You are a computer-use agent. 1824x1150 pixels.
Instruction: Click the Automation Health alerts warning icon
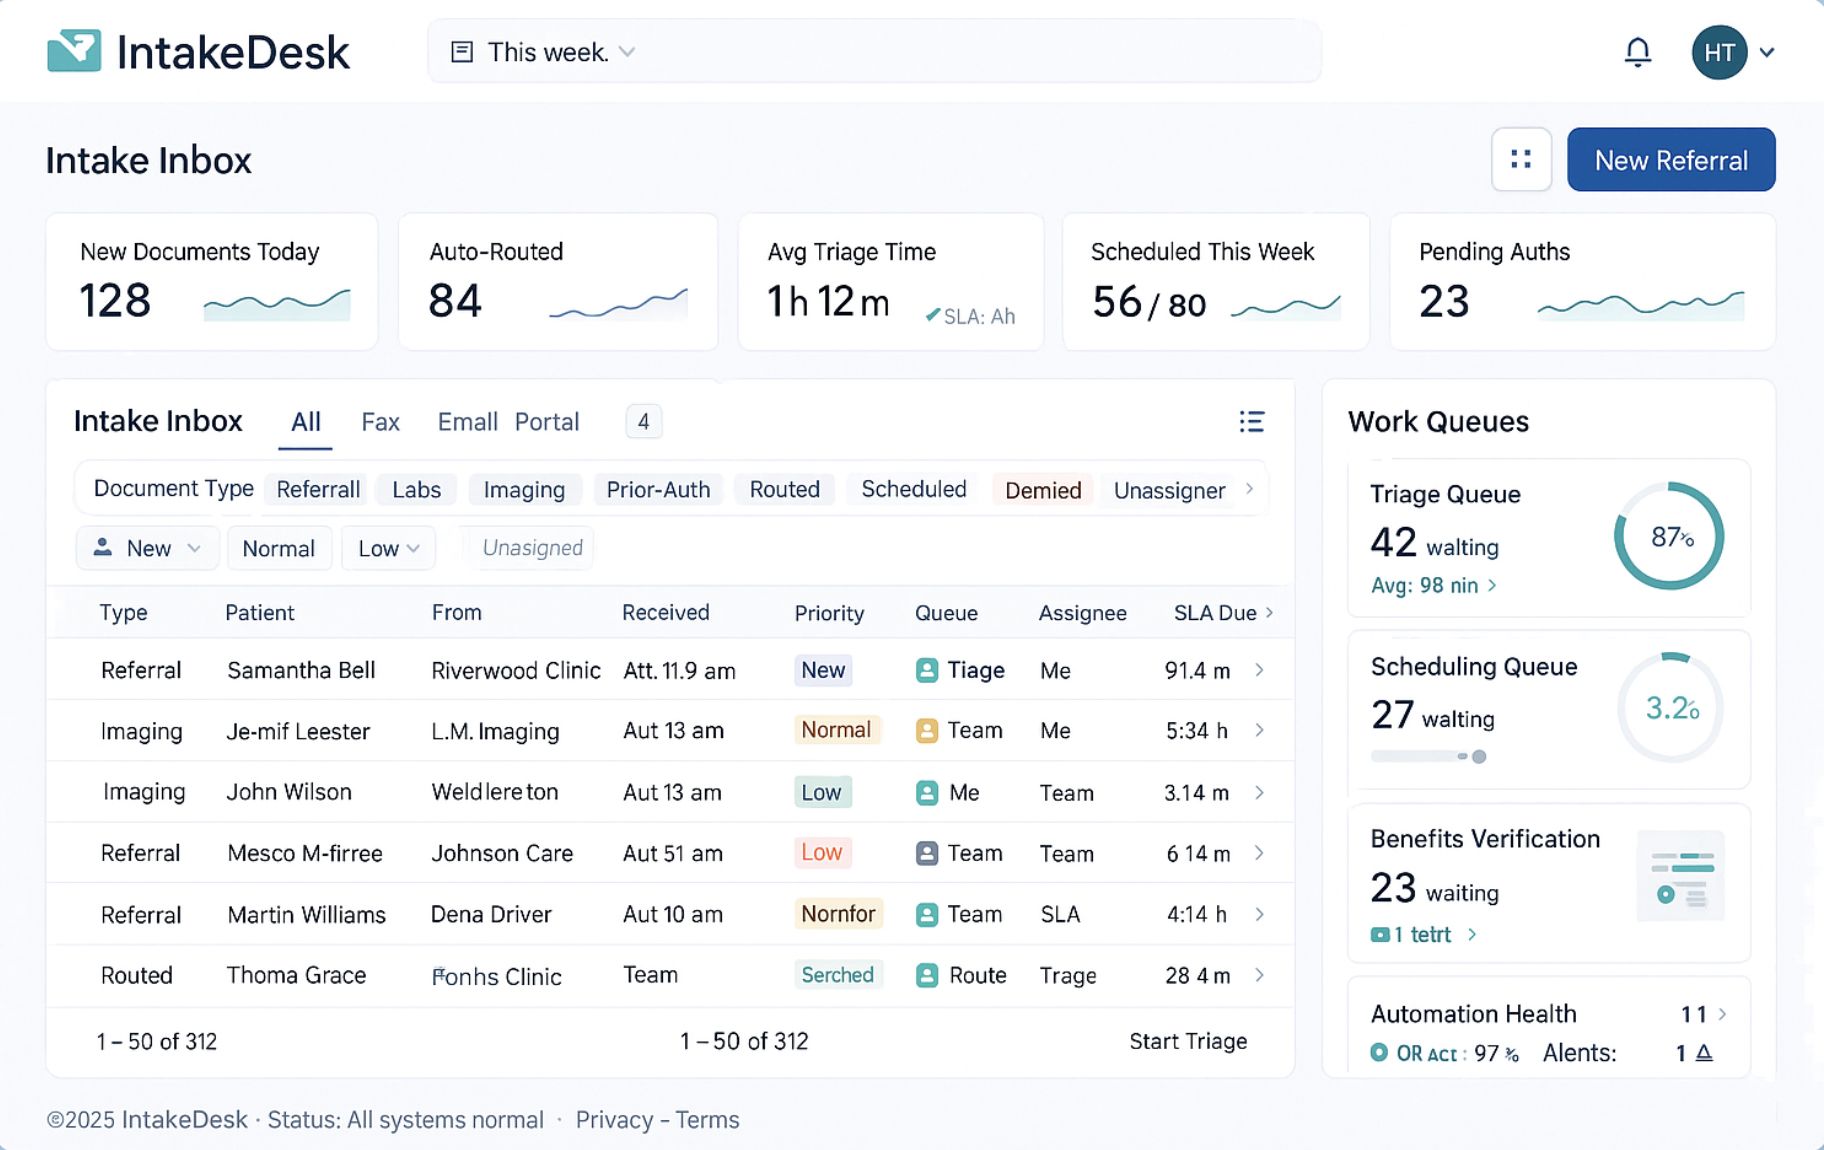click(x=1705, y=1053)
